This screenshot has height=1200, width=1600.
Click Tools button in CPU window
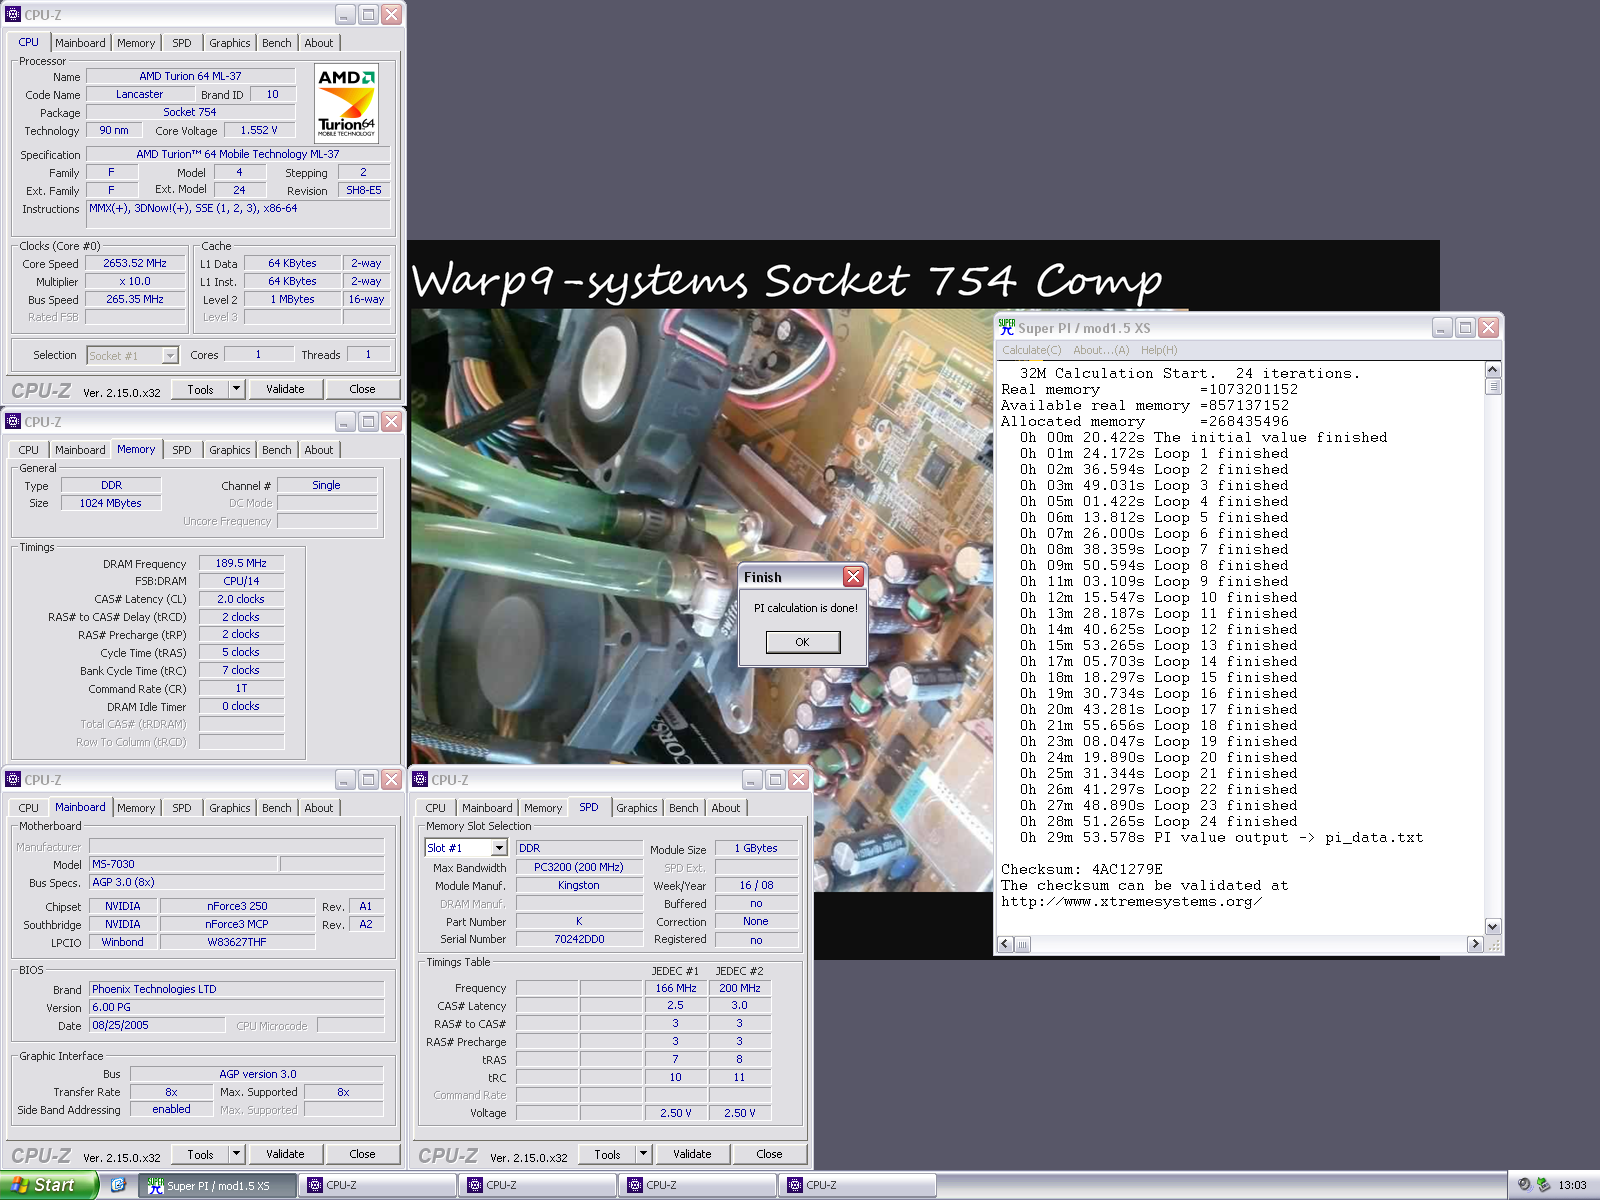[200, 389]
